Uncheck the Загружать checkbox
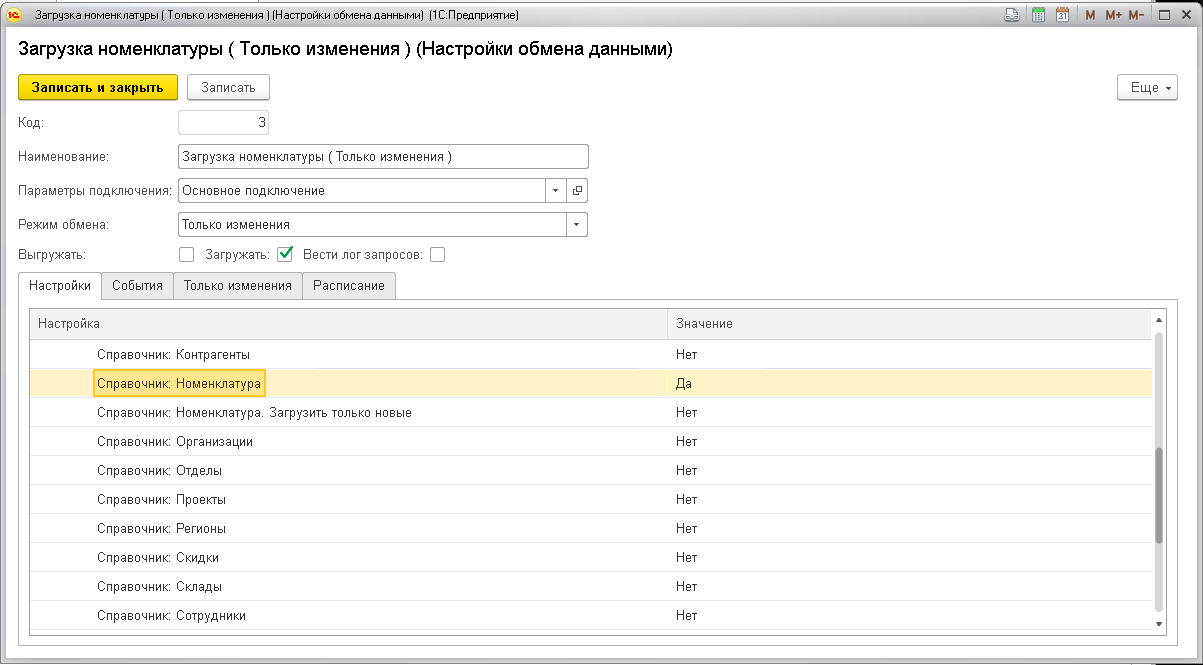Image resolution: width=1203 pixels, height=665 pixels. [285, 255]
